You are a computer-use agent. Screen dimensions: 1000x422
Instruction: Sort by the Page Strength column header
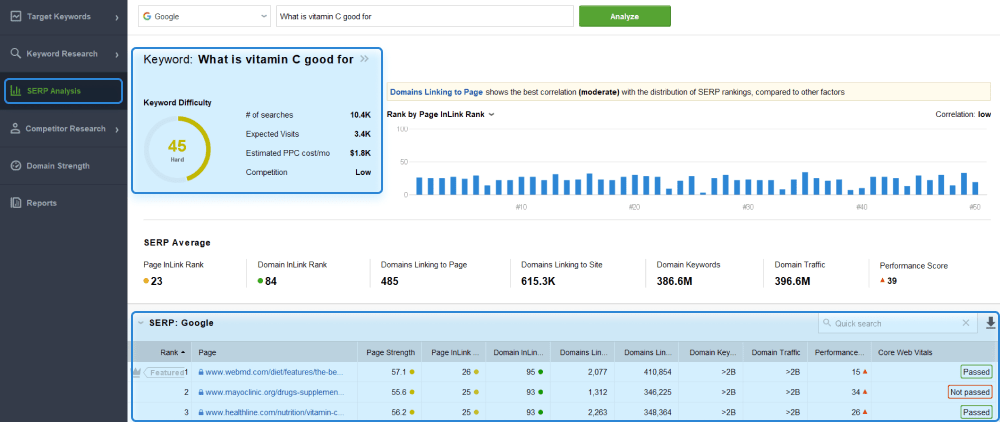[390, 352]
